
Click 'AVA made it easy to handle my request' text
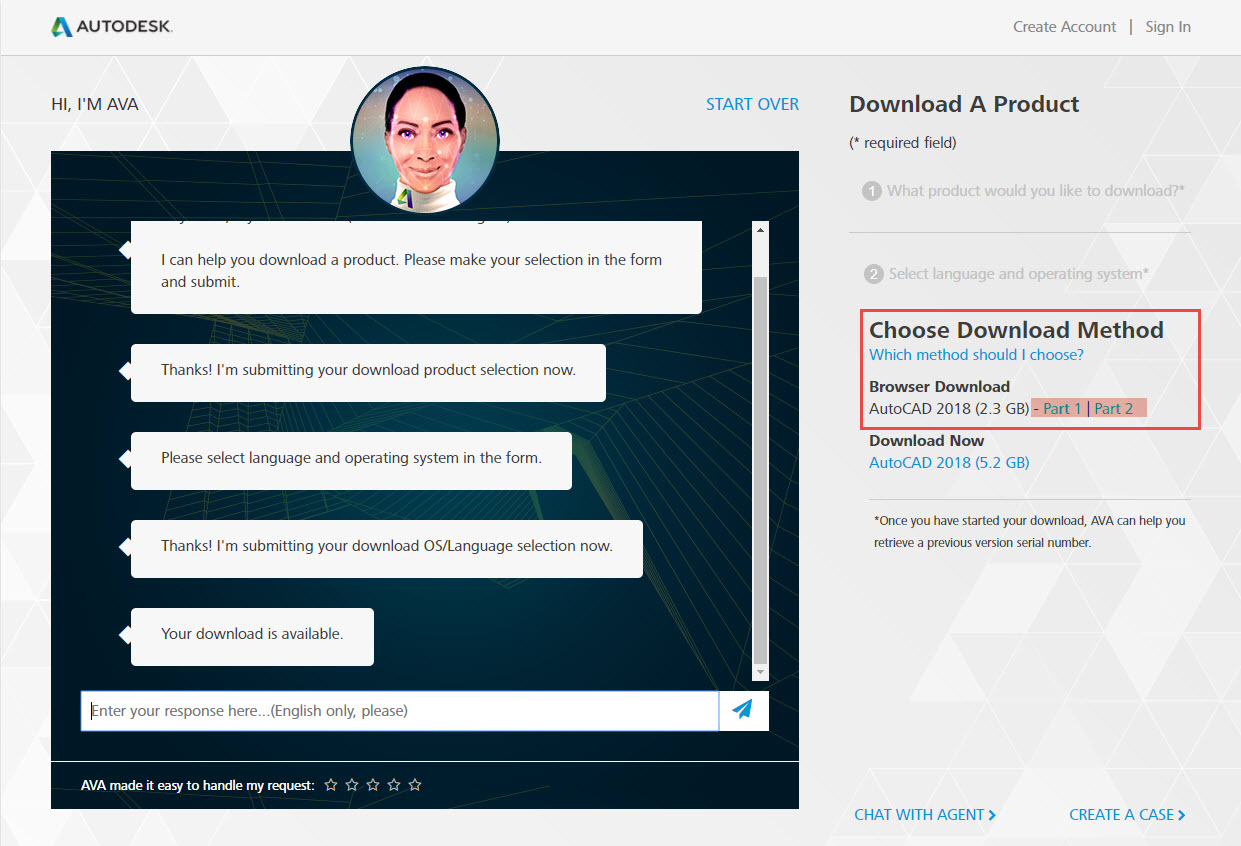pyautogui.click(x=198, y=786)
